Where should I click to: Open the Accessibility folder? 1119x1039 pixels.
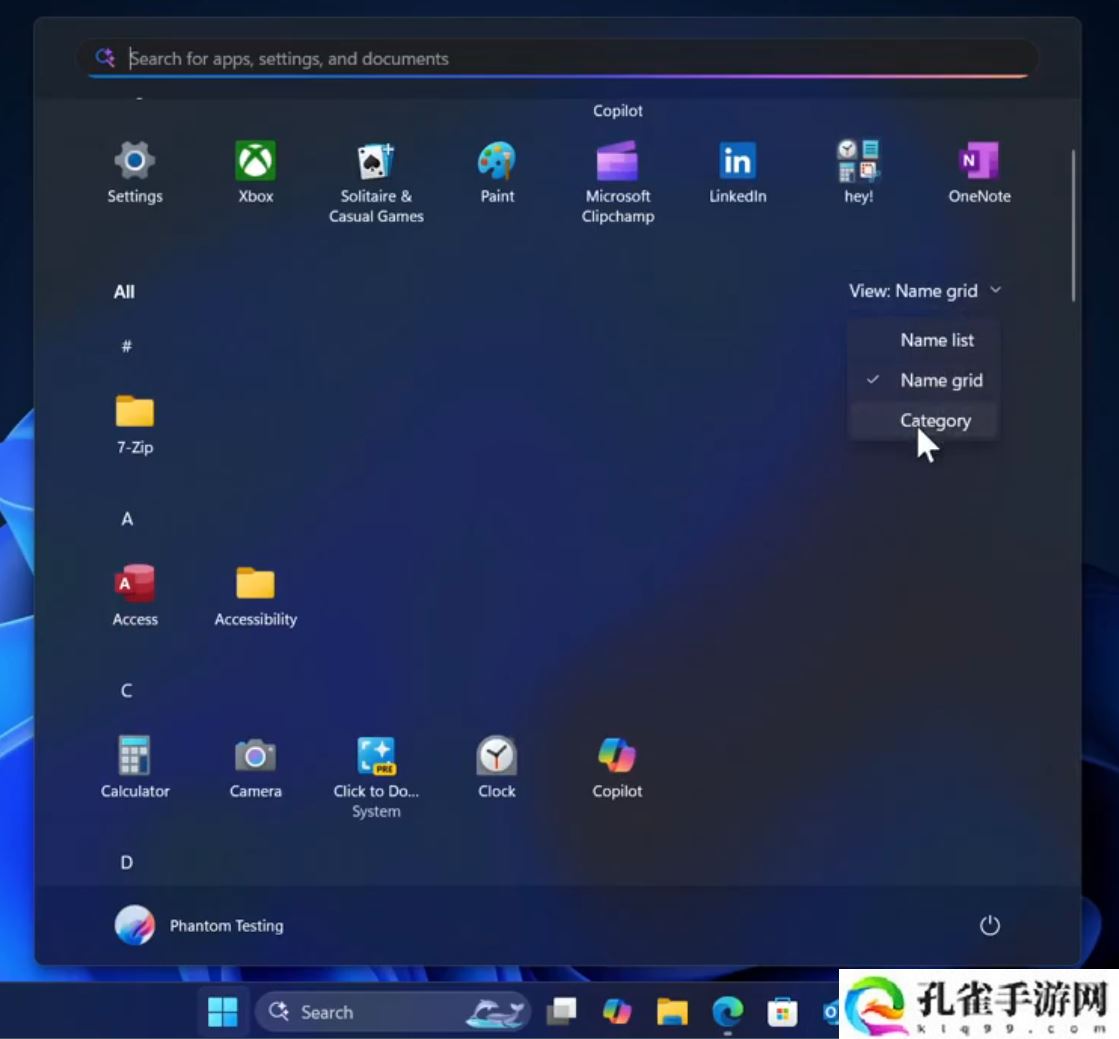click(255, 596)
